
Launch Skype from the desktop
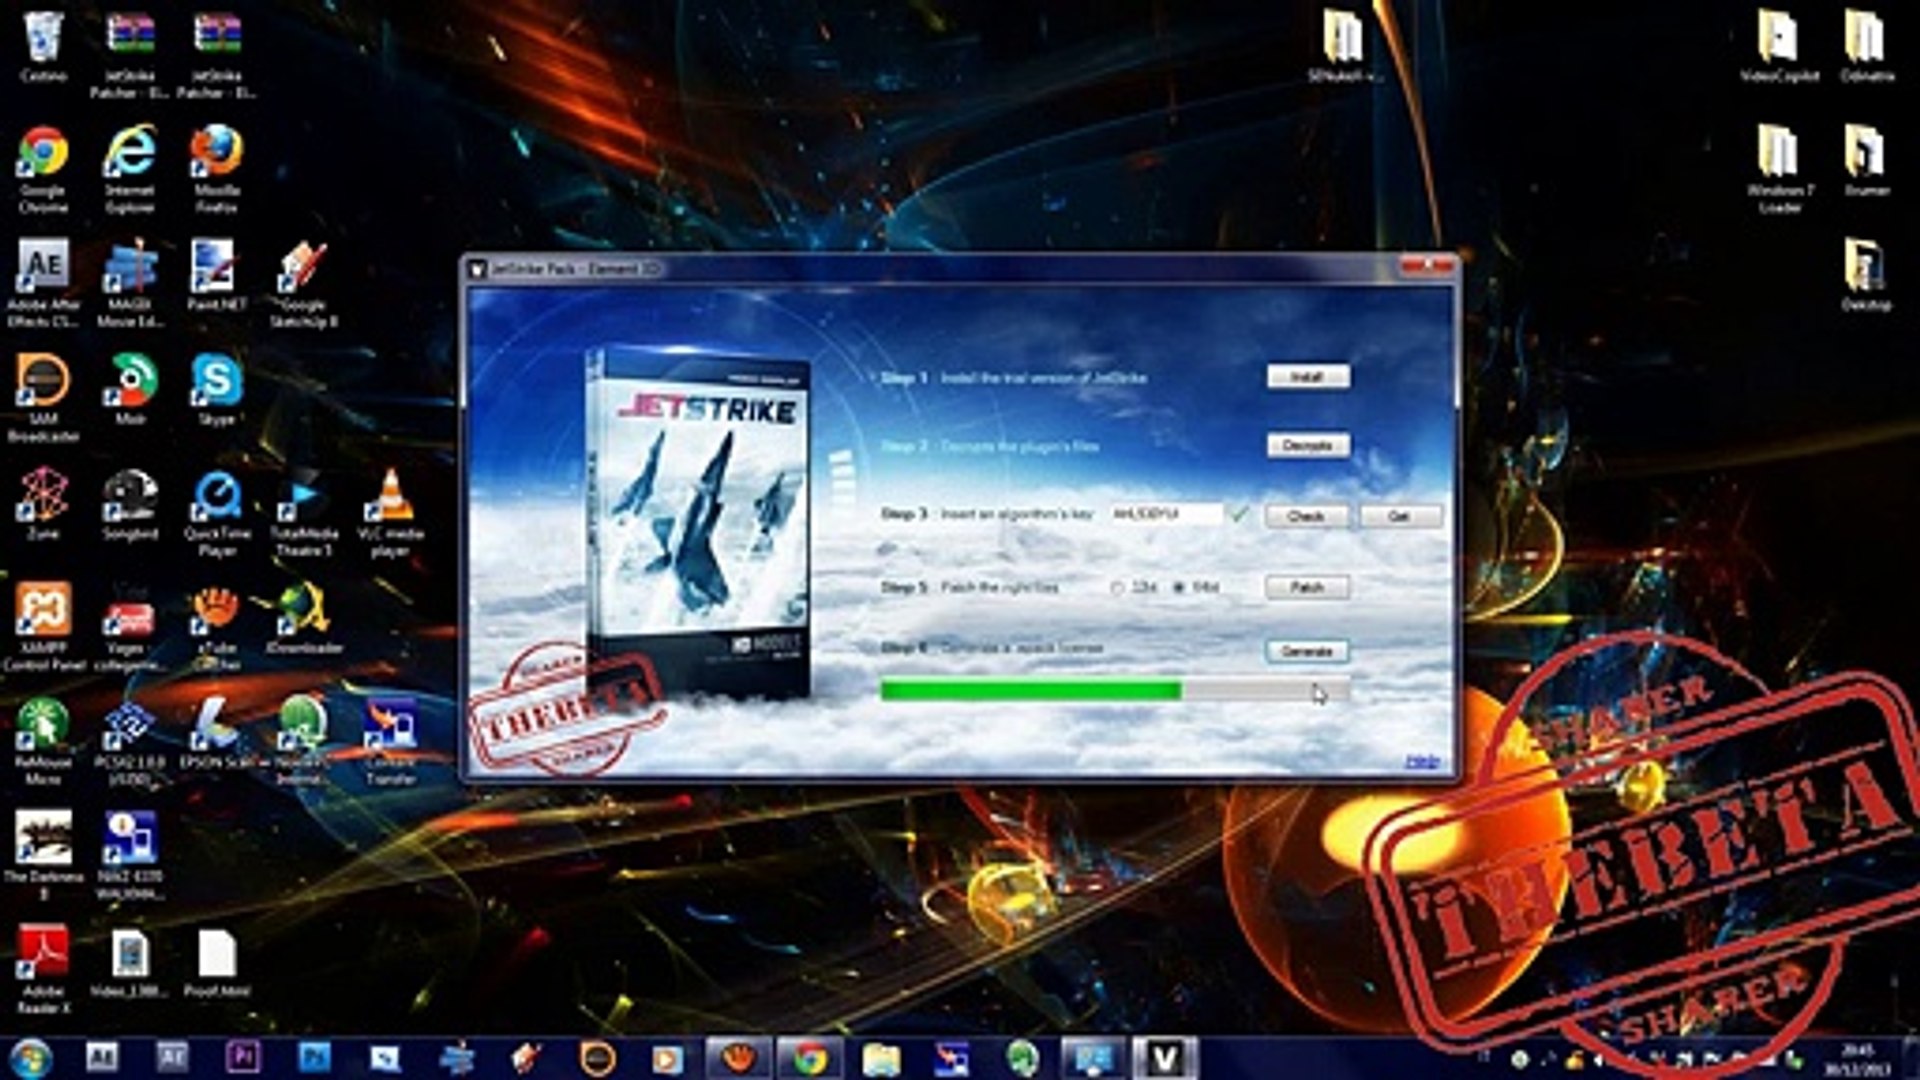pyautogui.click(x=217, y=382)
